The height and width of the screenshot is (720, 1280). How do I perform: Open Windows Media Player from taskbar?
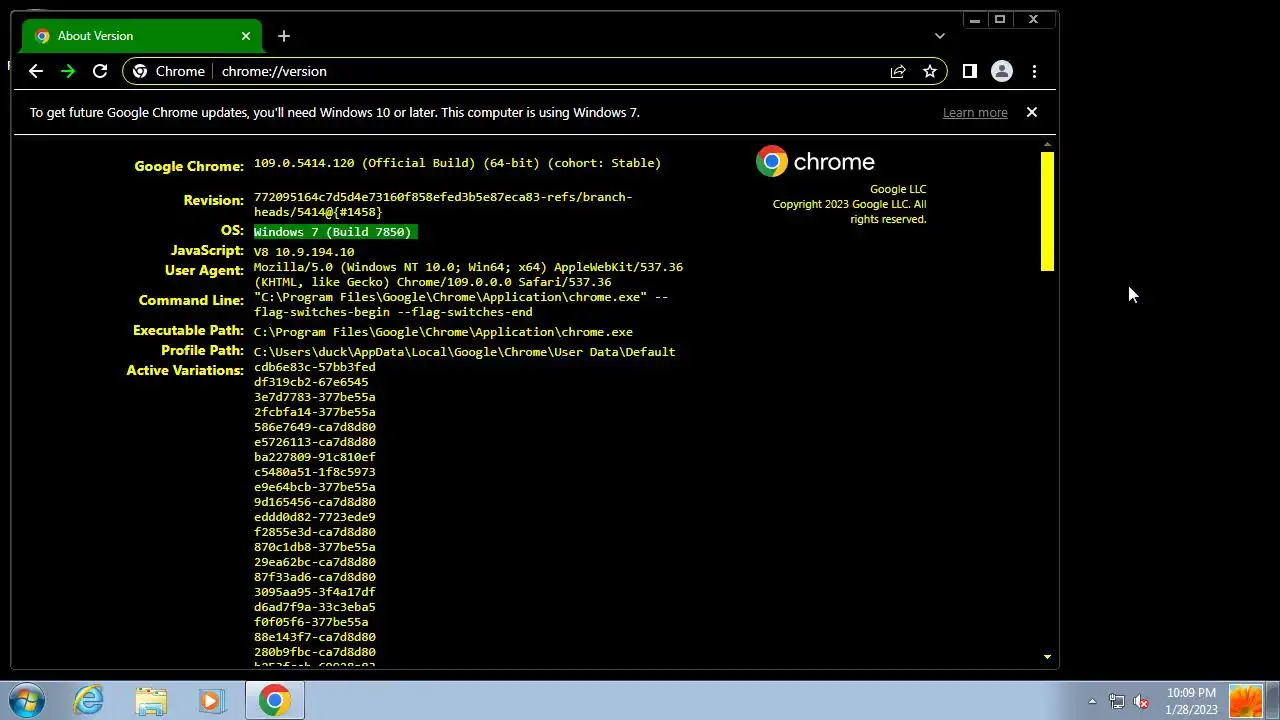(x=212, y=700)
